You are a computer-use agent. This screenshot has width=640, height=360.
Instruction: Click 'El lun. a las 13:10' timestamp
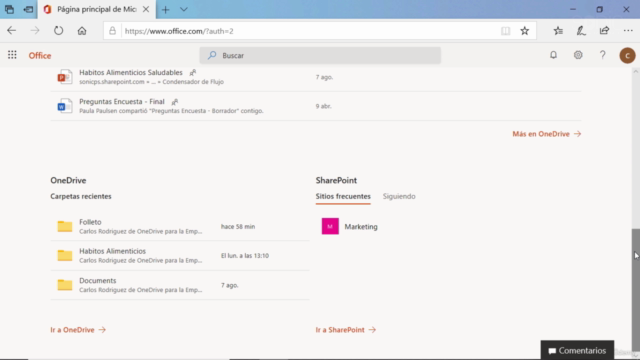245,256
